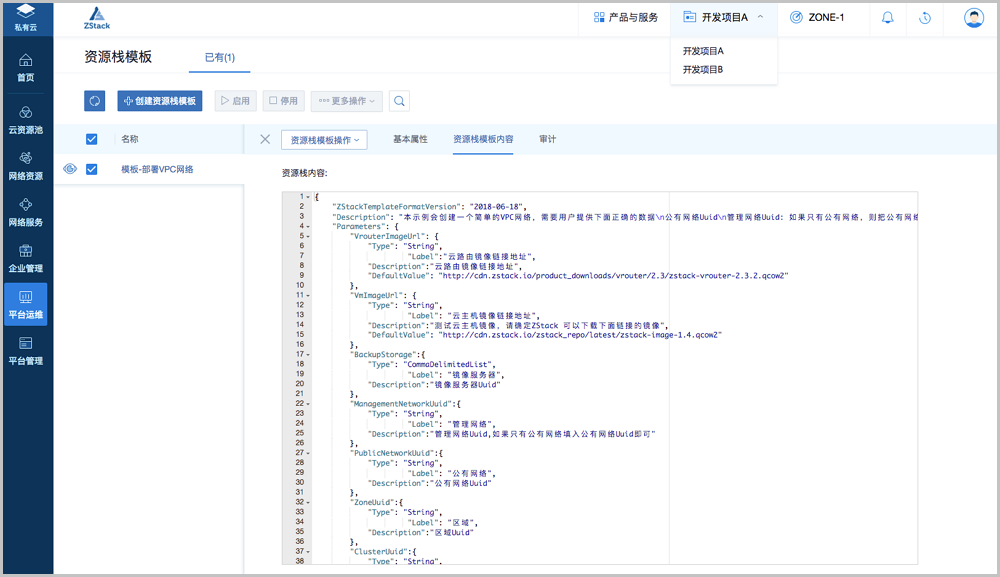The width and height of the screenshot is (1000, 577).
Task: Expand the 资源栈模板操作 dropdown
Action: [x=324, y=140]
